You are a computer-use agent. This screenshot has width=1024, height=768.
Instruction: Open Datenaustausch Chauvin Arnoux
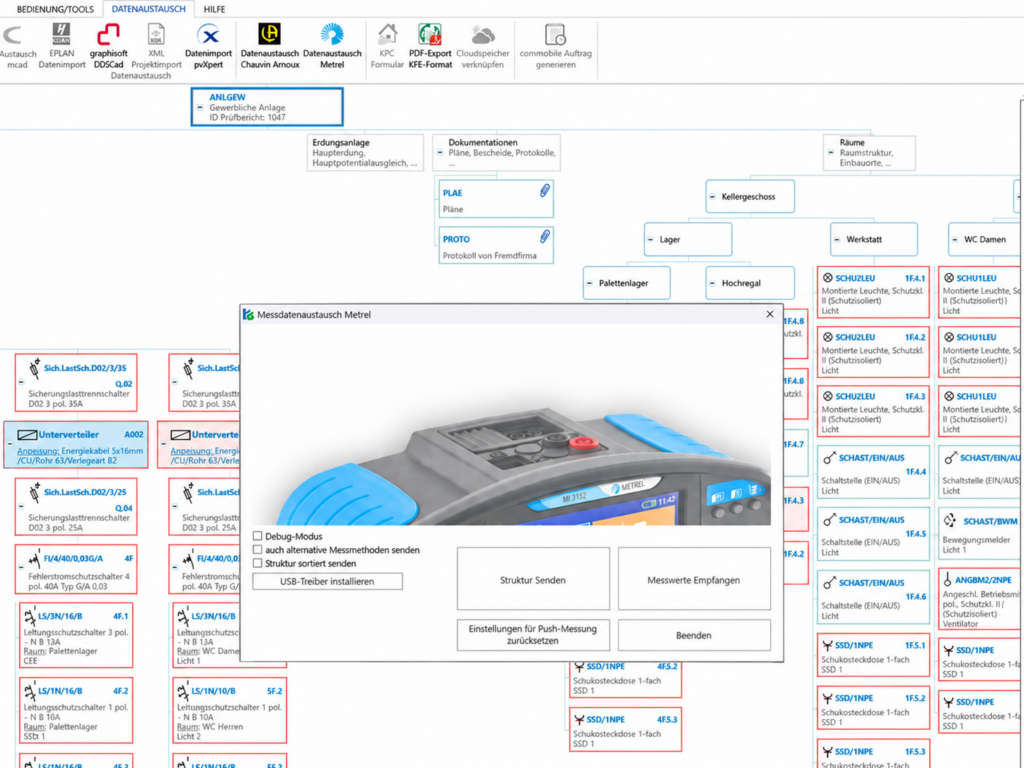point(270,46)
